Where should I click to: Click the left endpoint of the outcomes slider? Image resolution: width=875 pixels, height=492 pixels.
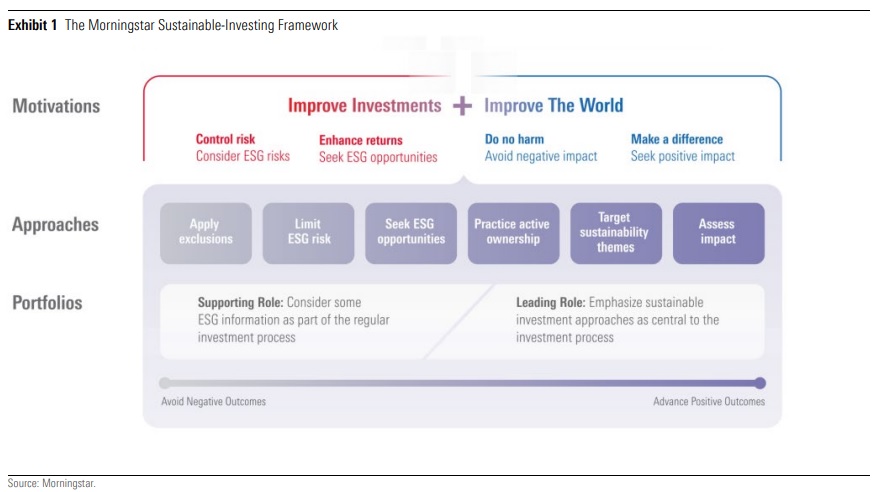165,382
